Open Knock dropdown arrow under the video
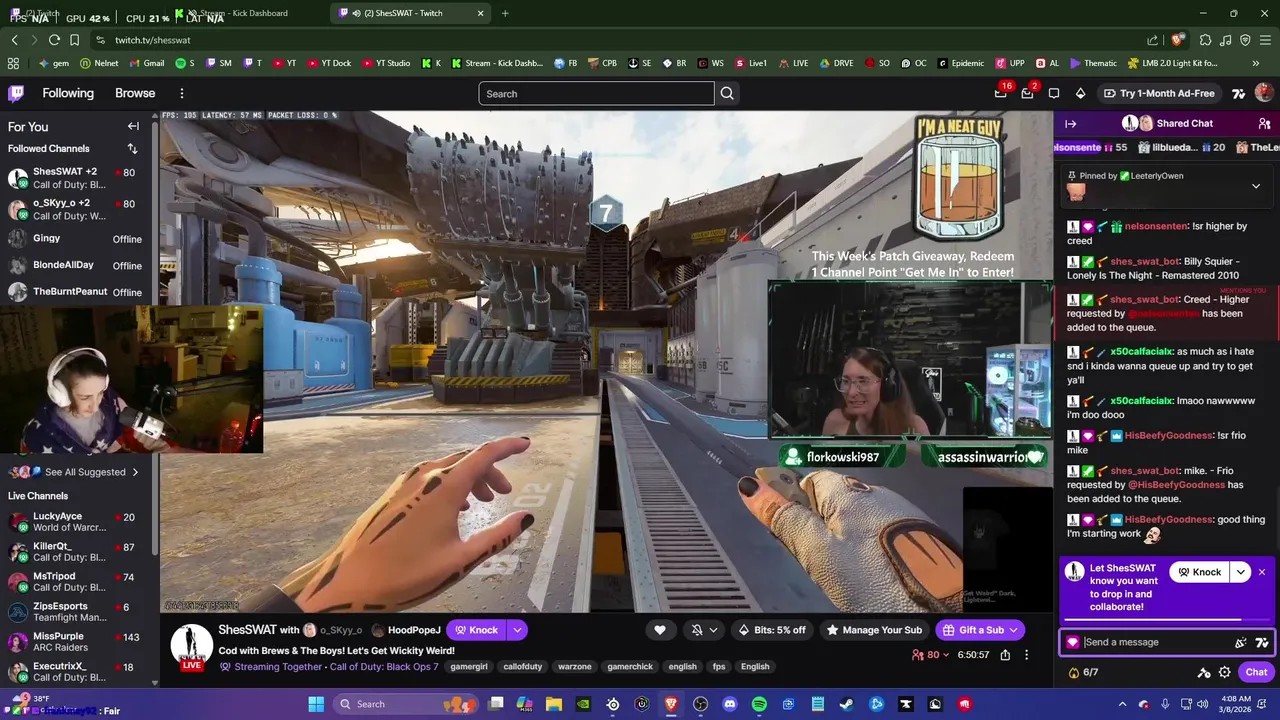Viewport: 1280px width, 720px height. click(x=517, y=630)
